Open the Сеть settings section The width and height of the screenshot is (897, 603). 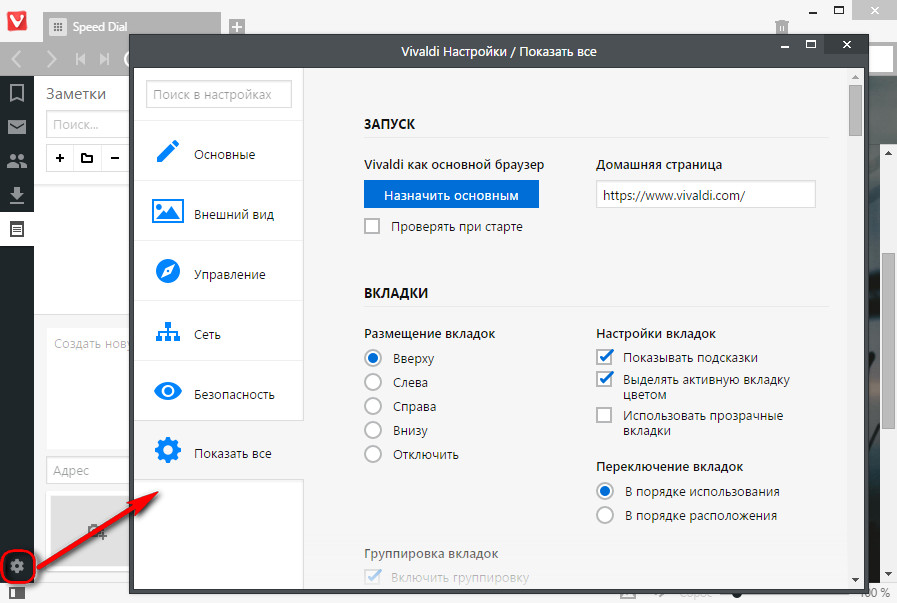[219, 331]
